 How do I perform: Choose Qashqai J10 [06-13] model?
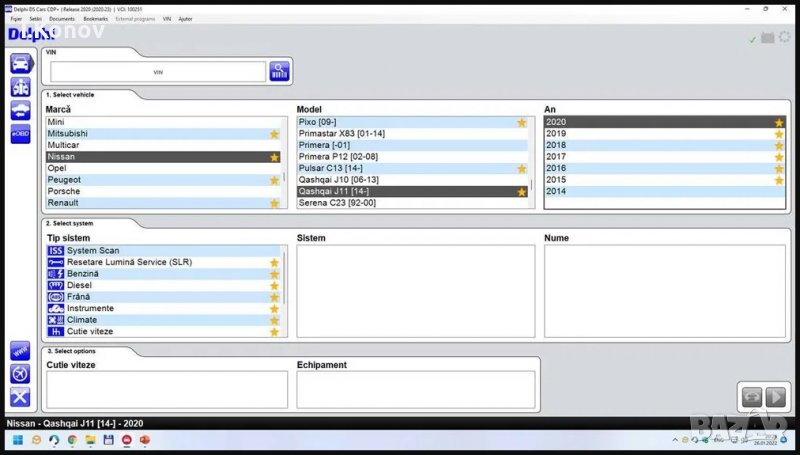click(x=338, y=180)
